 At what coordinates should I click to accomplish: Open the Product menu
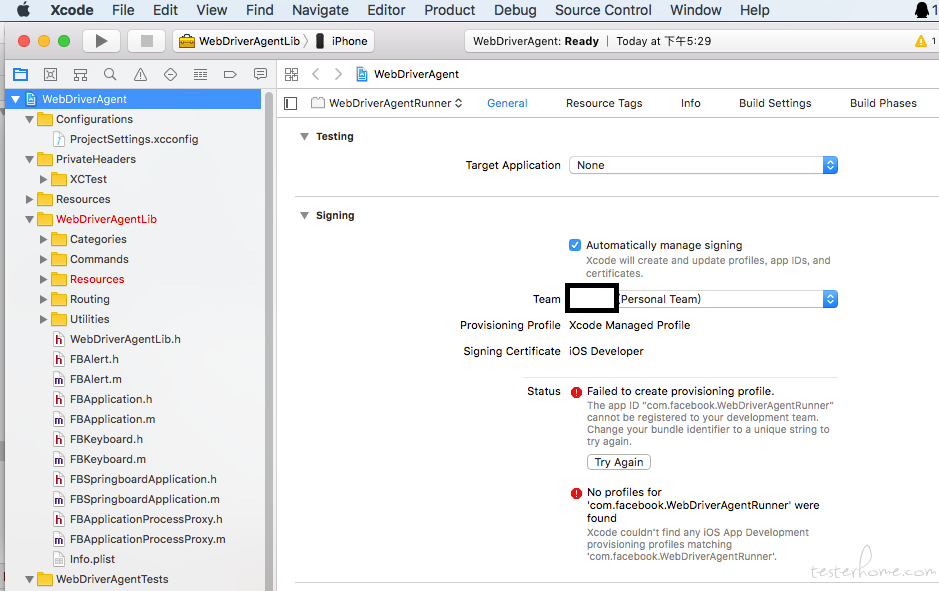[449, 10]
